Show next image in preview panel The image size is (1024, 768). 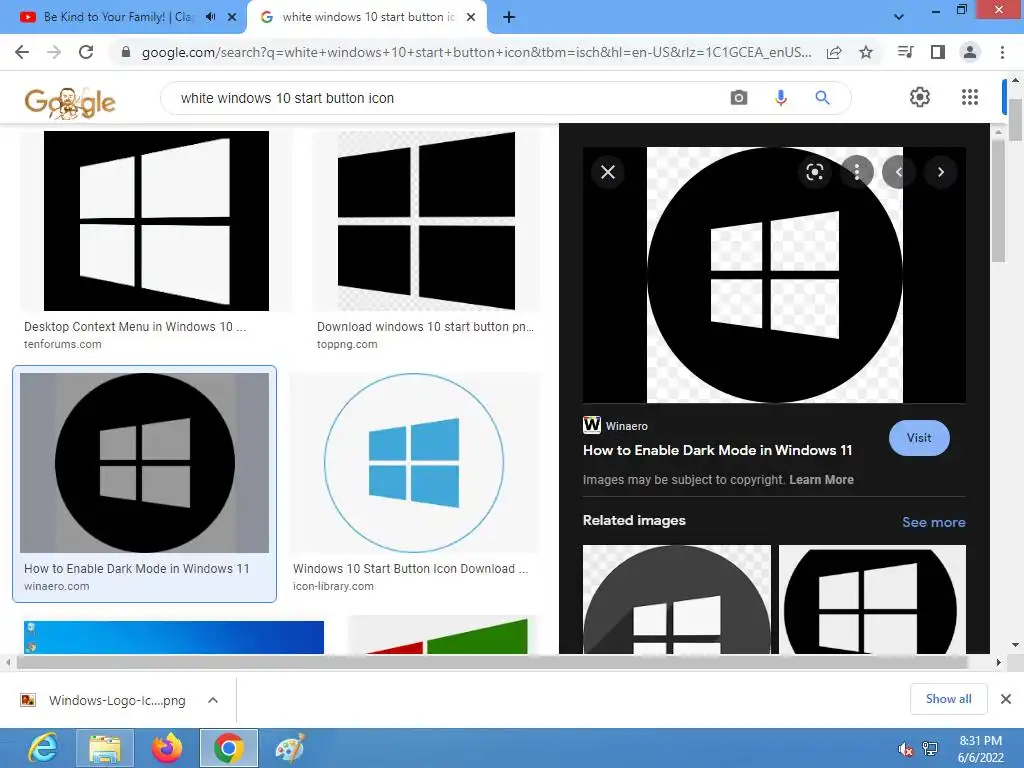(940, 172)
